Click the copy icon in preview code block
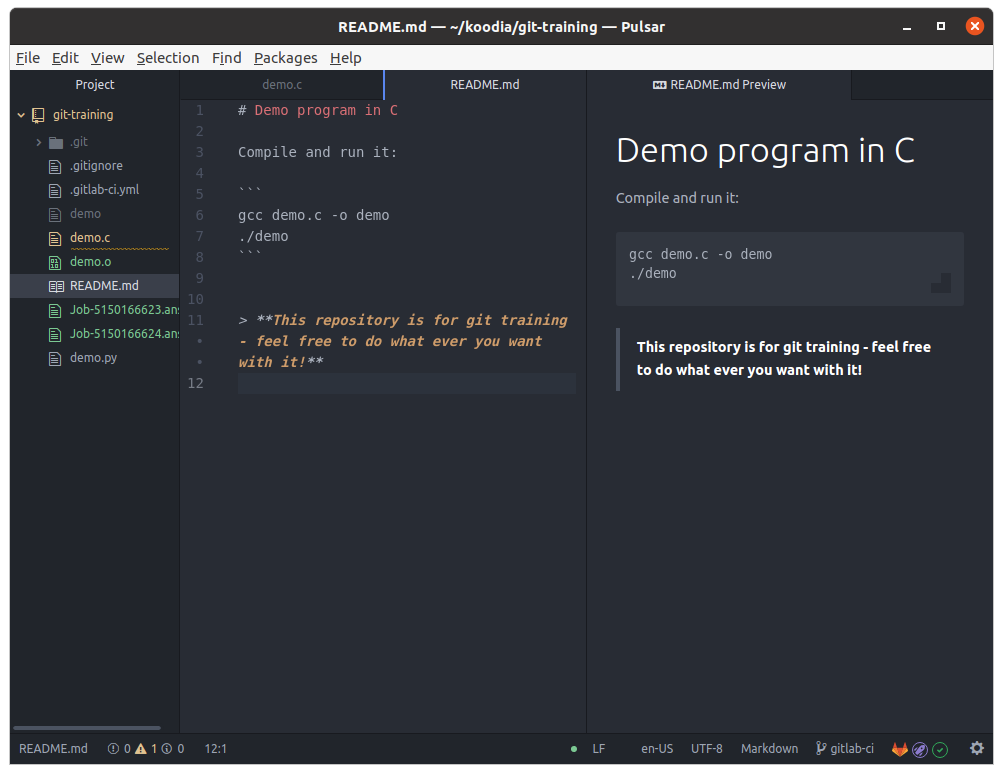 click(x=941, y=283)
